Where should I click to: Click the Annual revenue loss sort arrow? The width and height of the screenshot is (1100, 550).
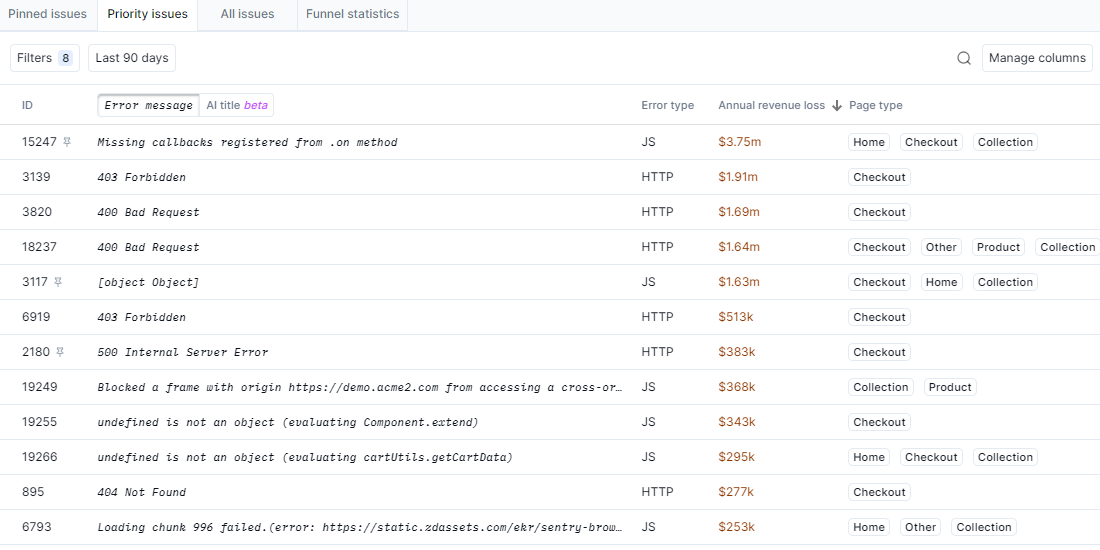[x=837, y=106]
